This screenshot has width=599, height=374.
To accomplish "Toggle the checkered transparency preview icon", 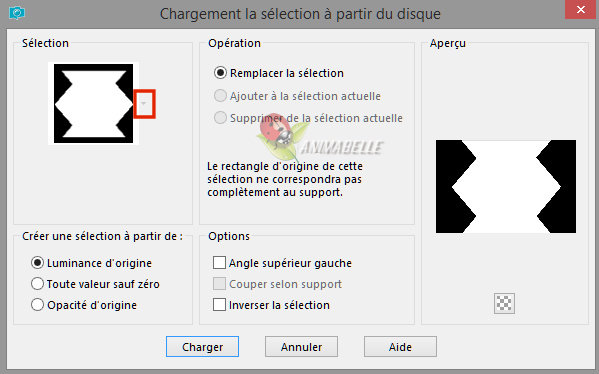I will point(504,304).
